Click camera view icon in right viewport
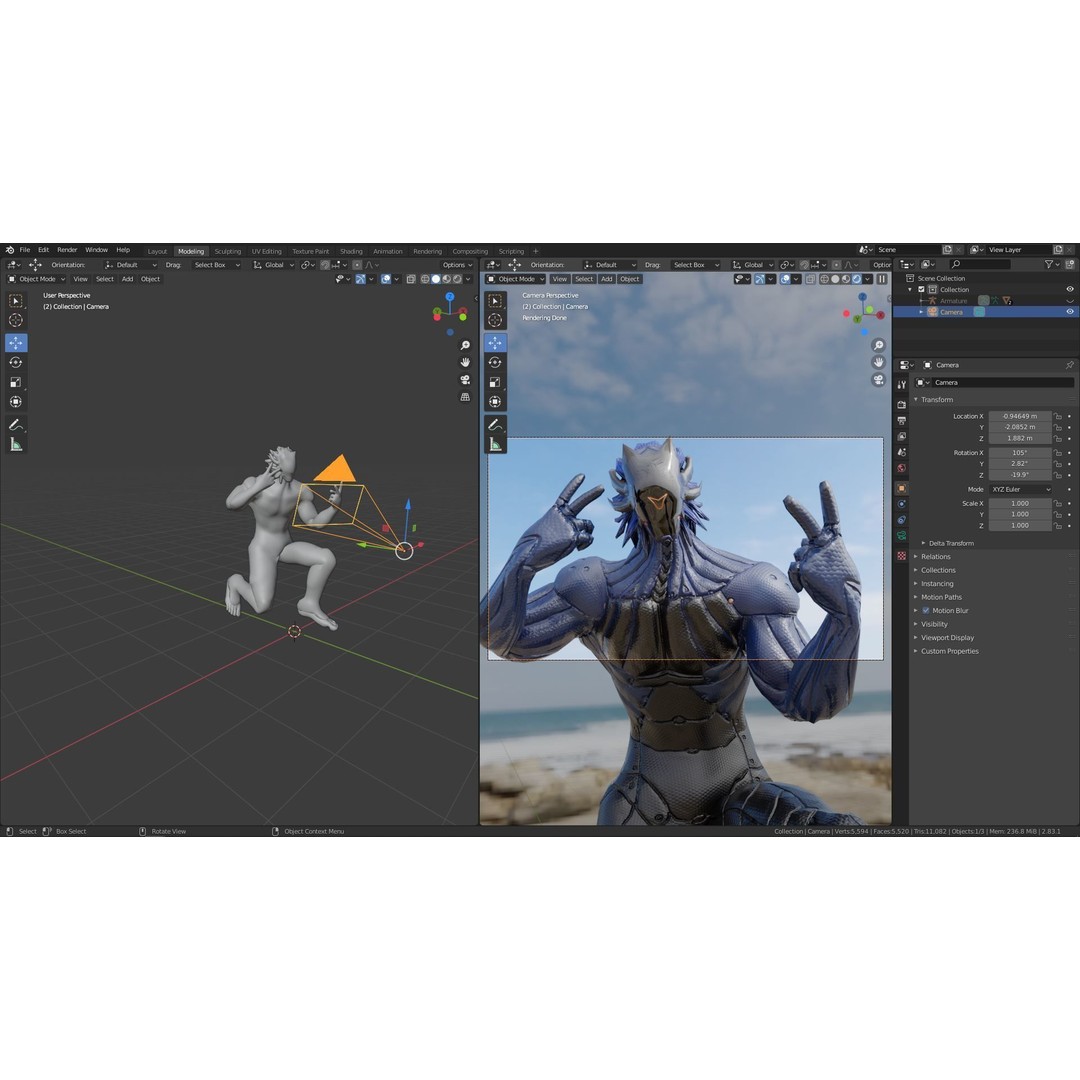The width and height of the screenshot is (1080, 1080). tap(878, 380)
